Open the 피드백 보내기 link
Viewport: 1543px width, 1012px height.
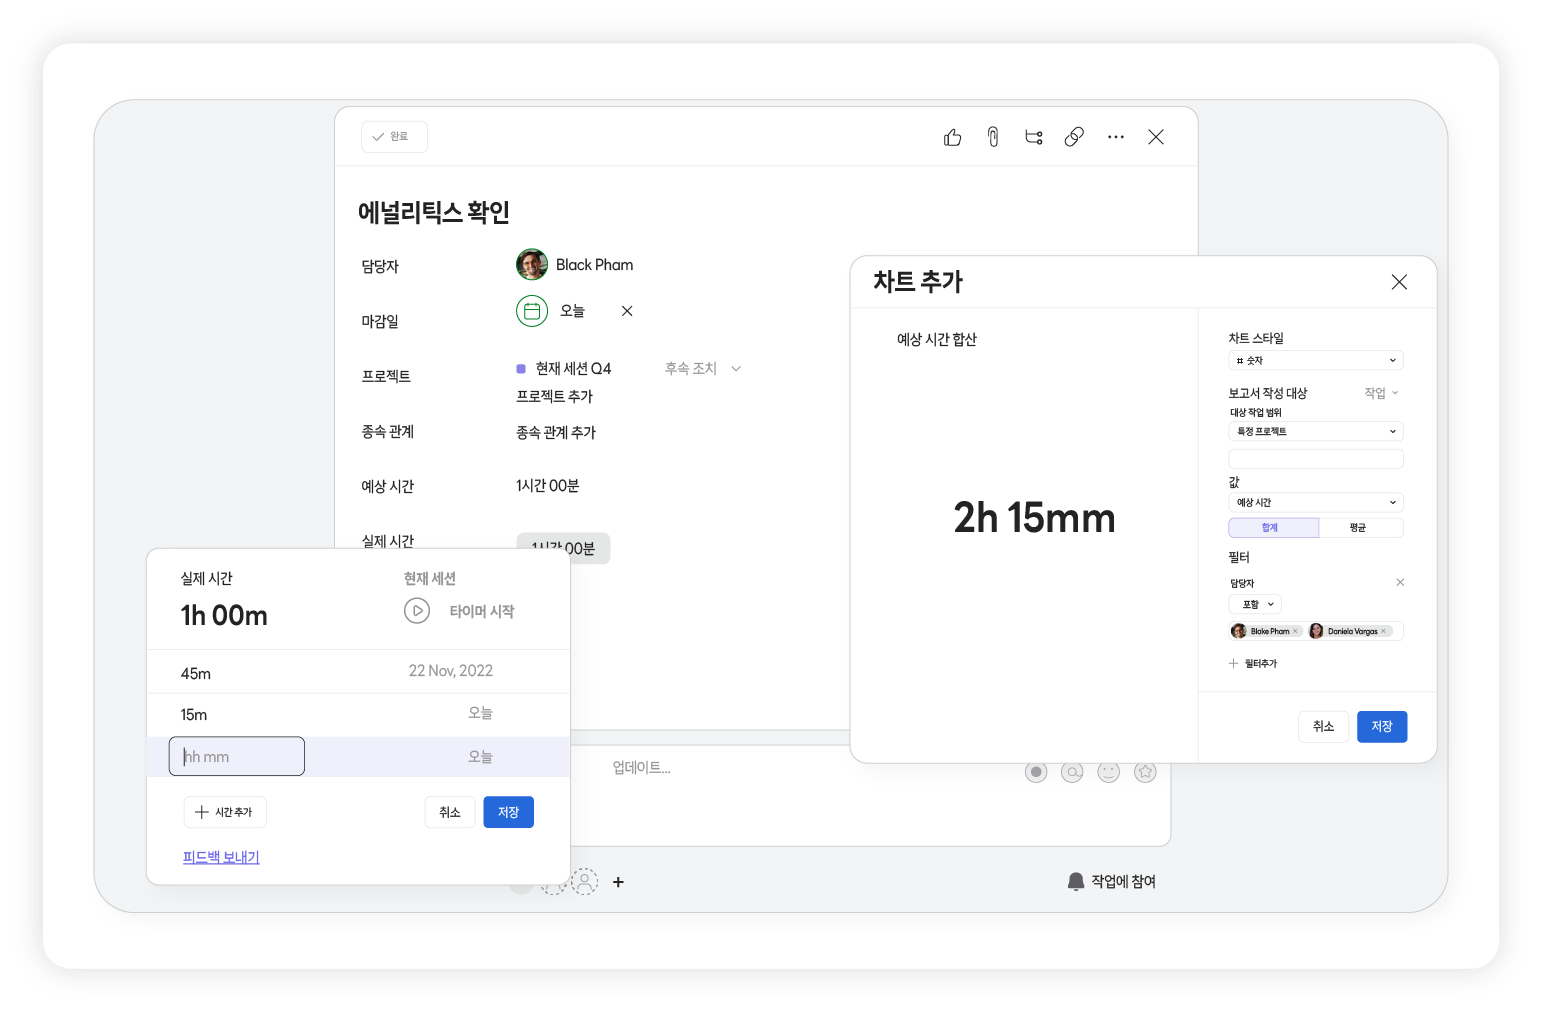pos(221,857)
